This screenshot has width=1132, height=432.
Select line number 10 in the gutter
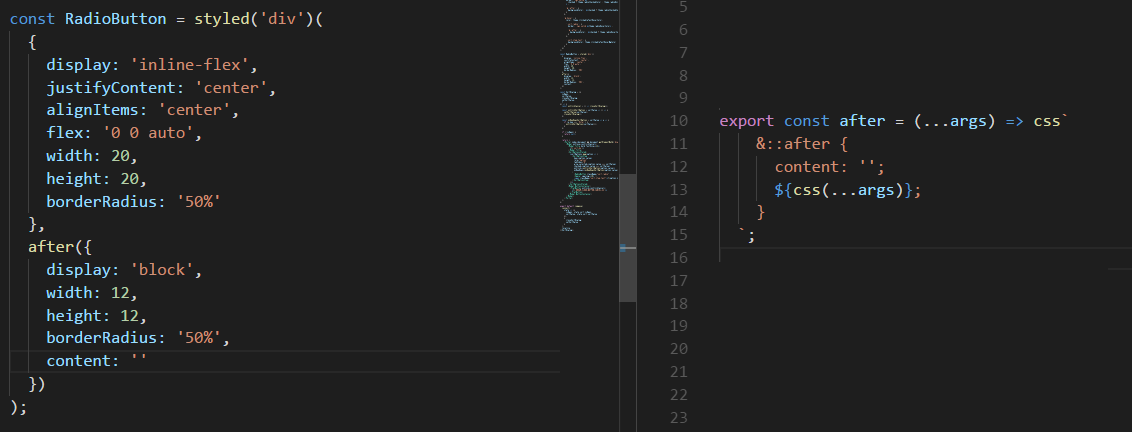pyautogui.click(x=679, y=121)
